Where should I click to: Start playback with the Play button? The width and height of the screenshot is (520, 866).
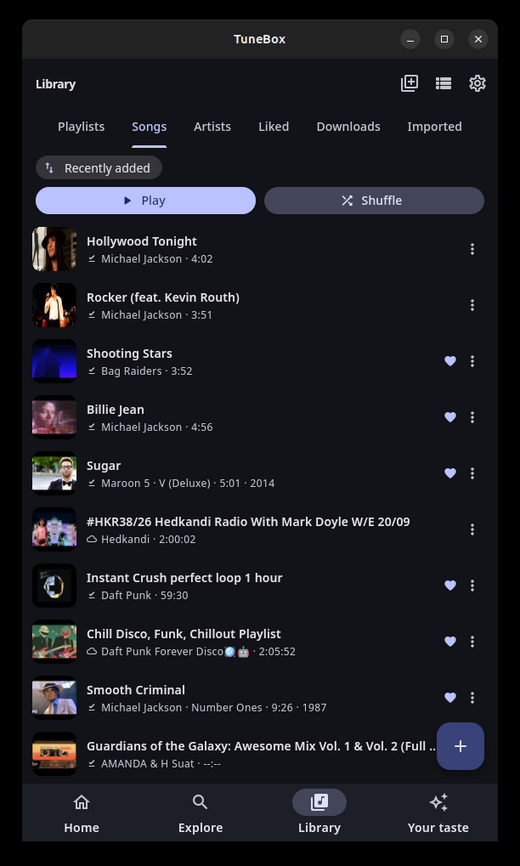pos(146,200)
